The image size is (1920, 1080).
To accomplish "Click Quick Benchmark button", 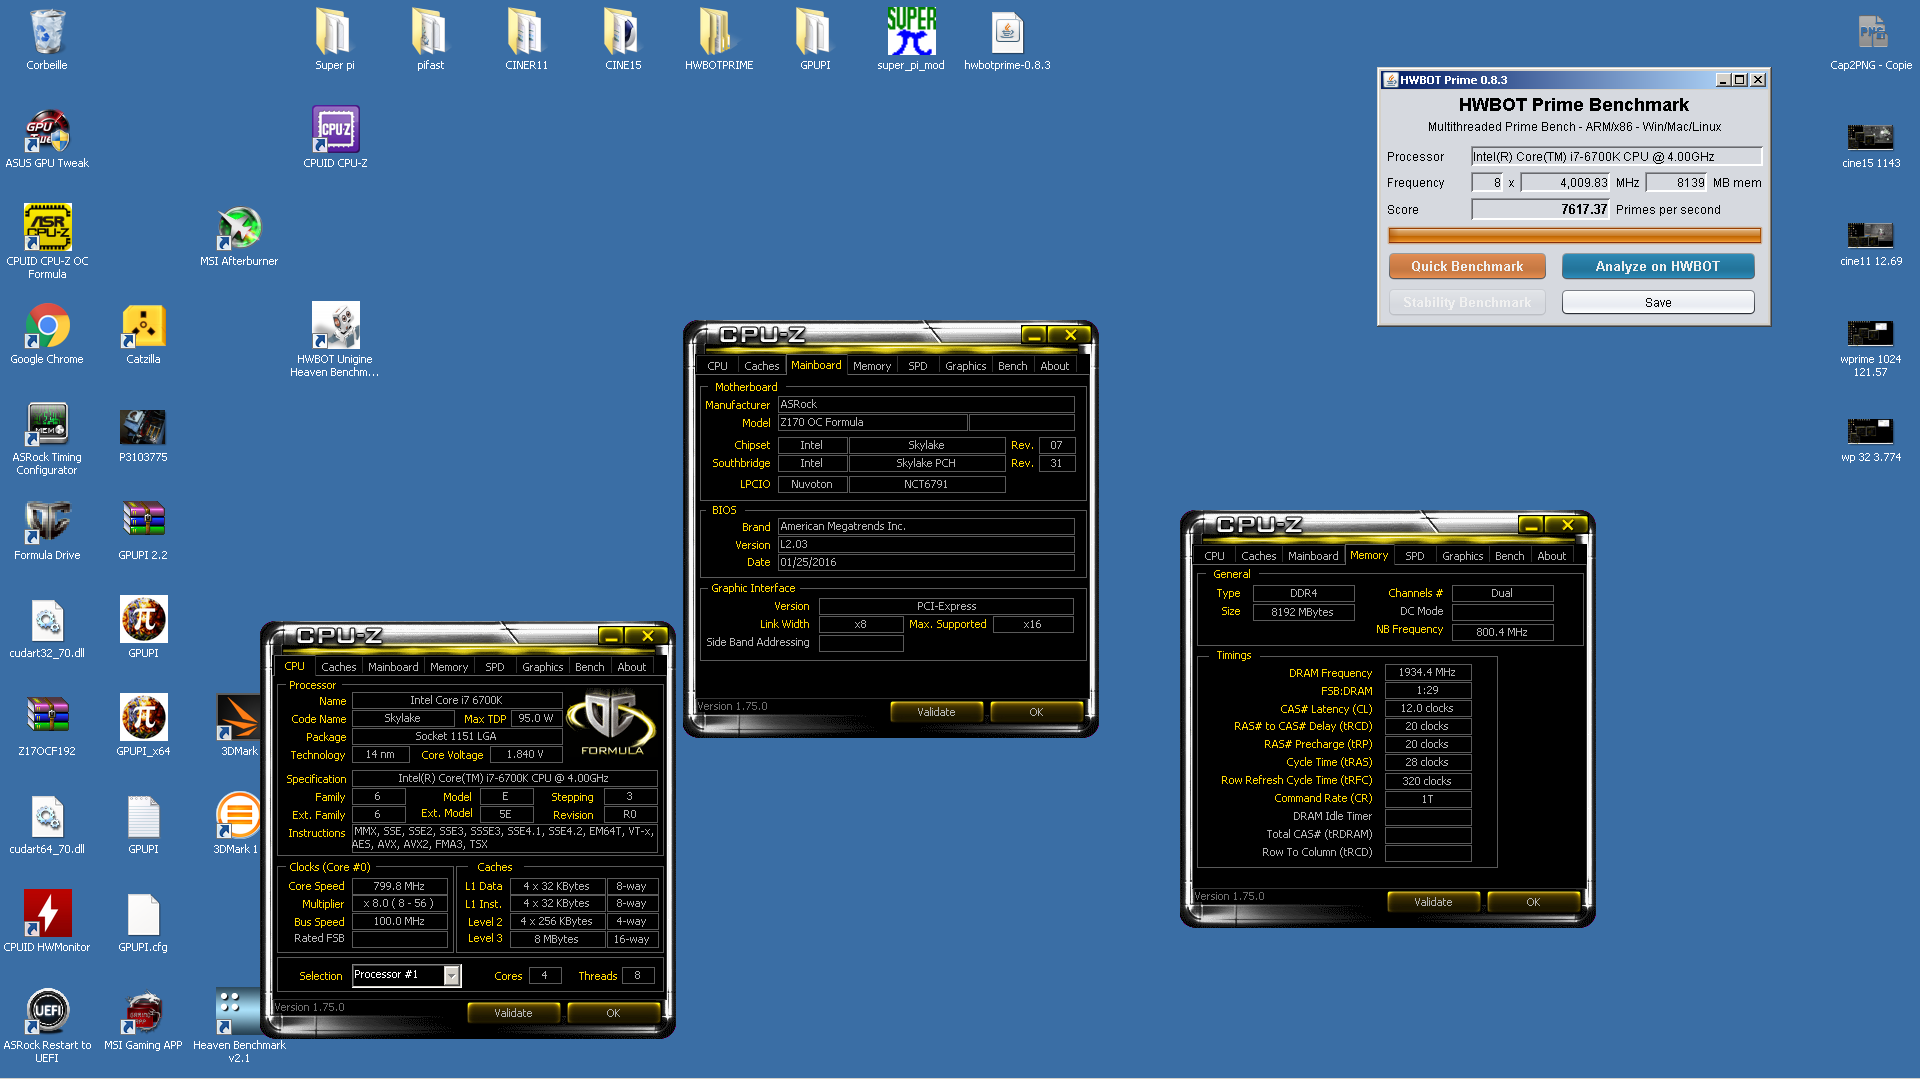I will coord(1467,266).
